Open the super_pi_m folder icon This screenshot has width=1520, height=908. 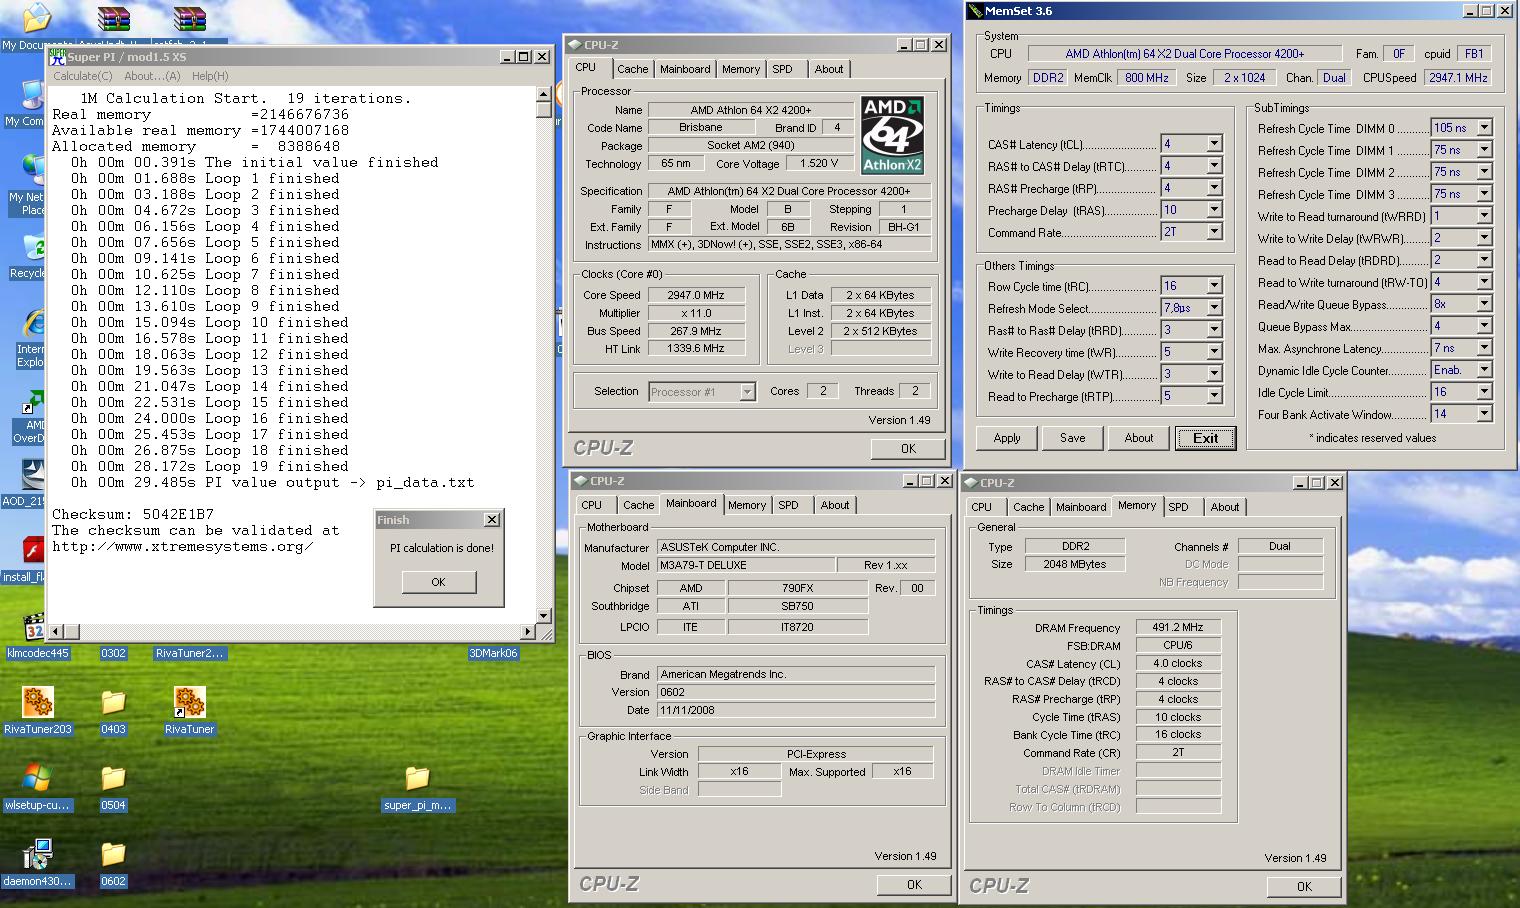click(x=417, y=778)
